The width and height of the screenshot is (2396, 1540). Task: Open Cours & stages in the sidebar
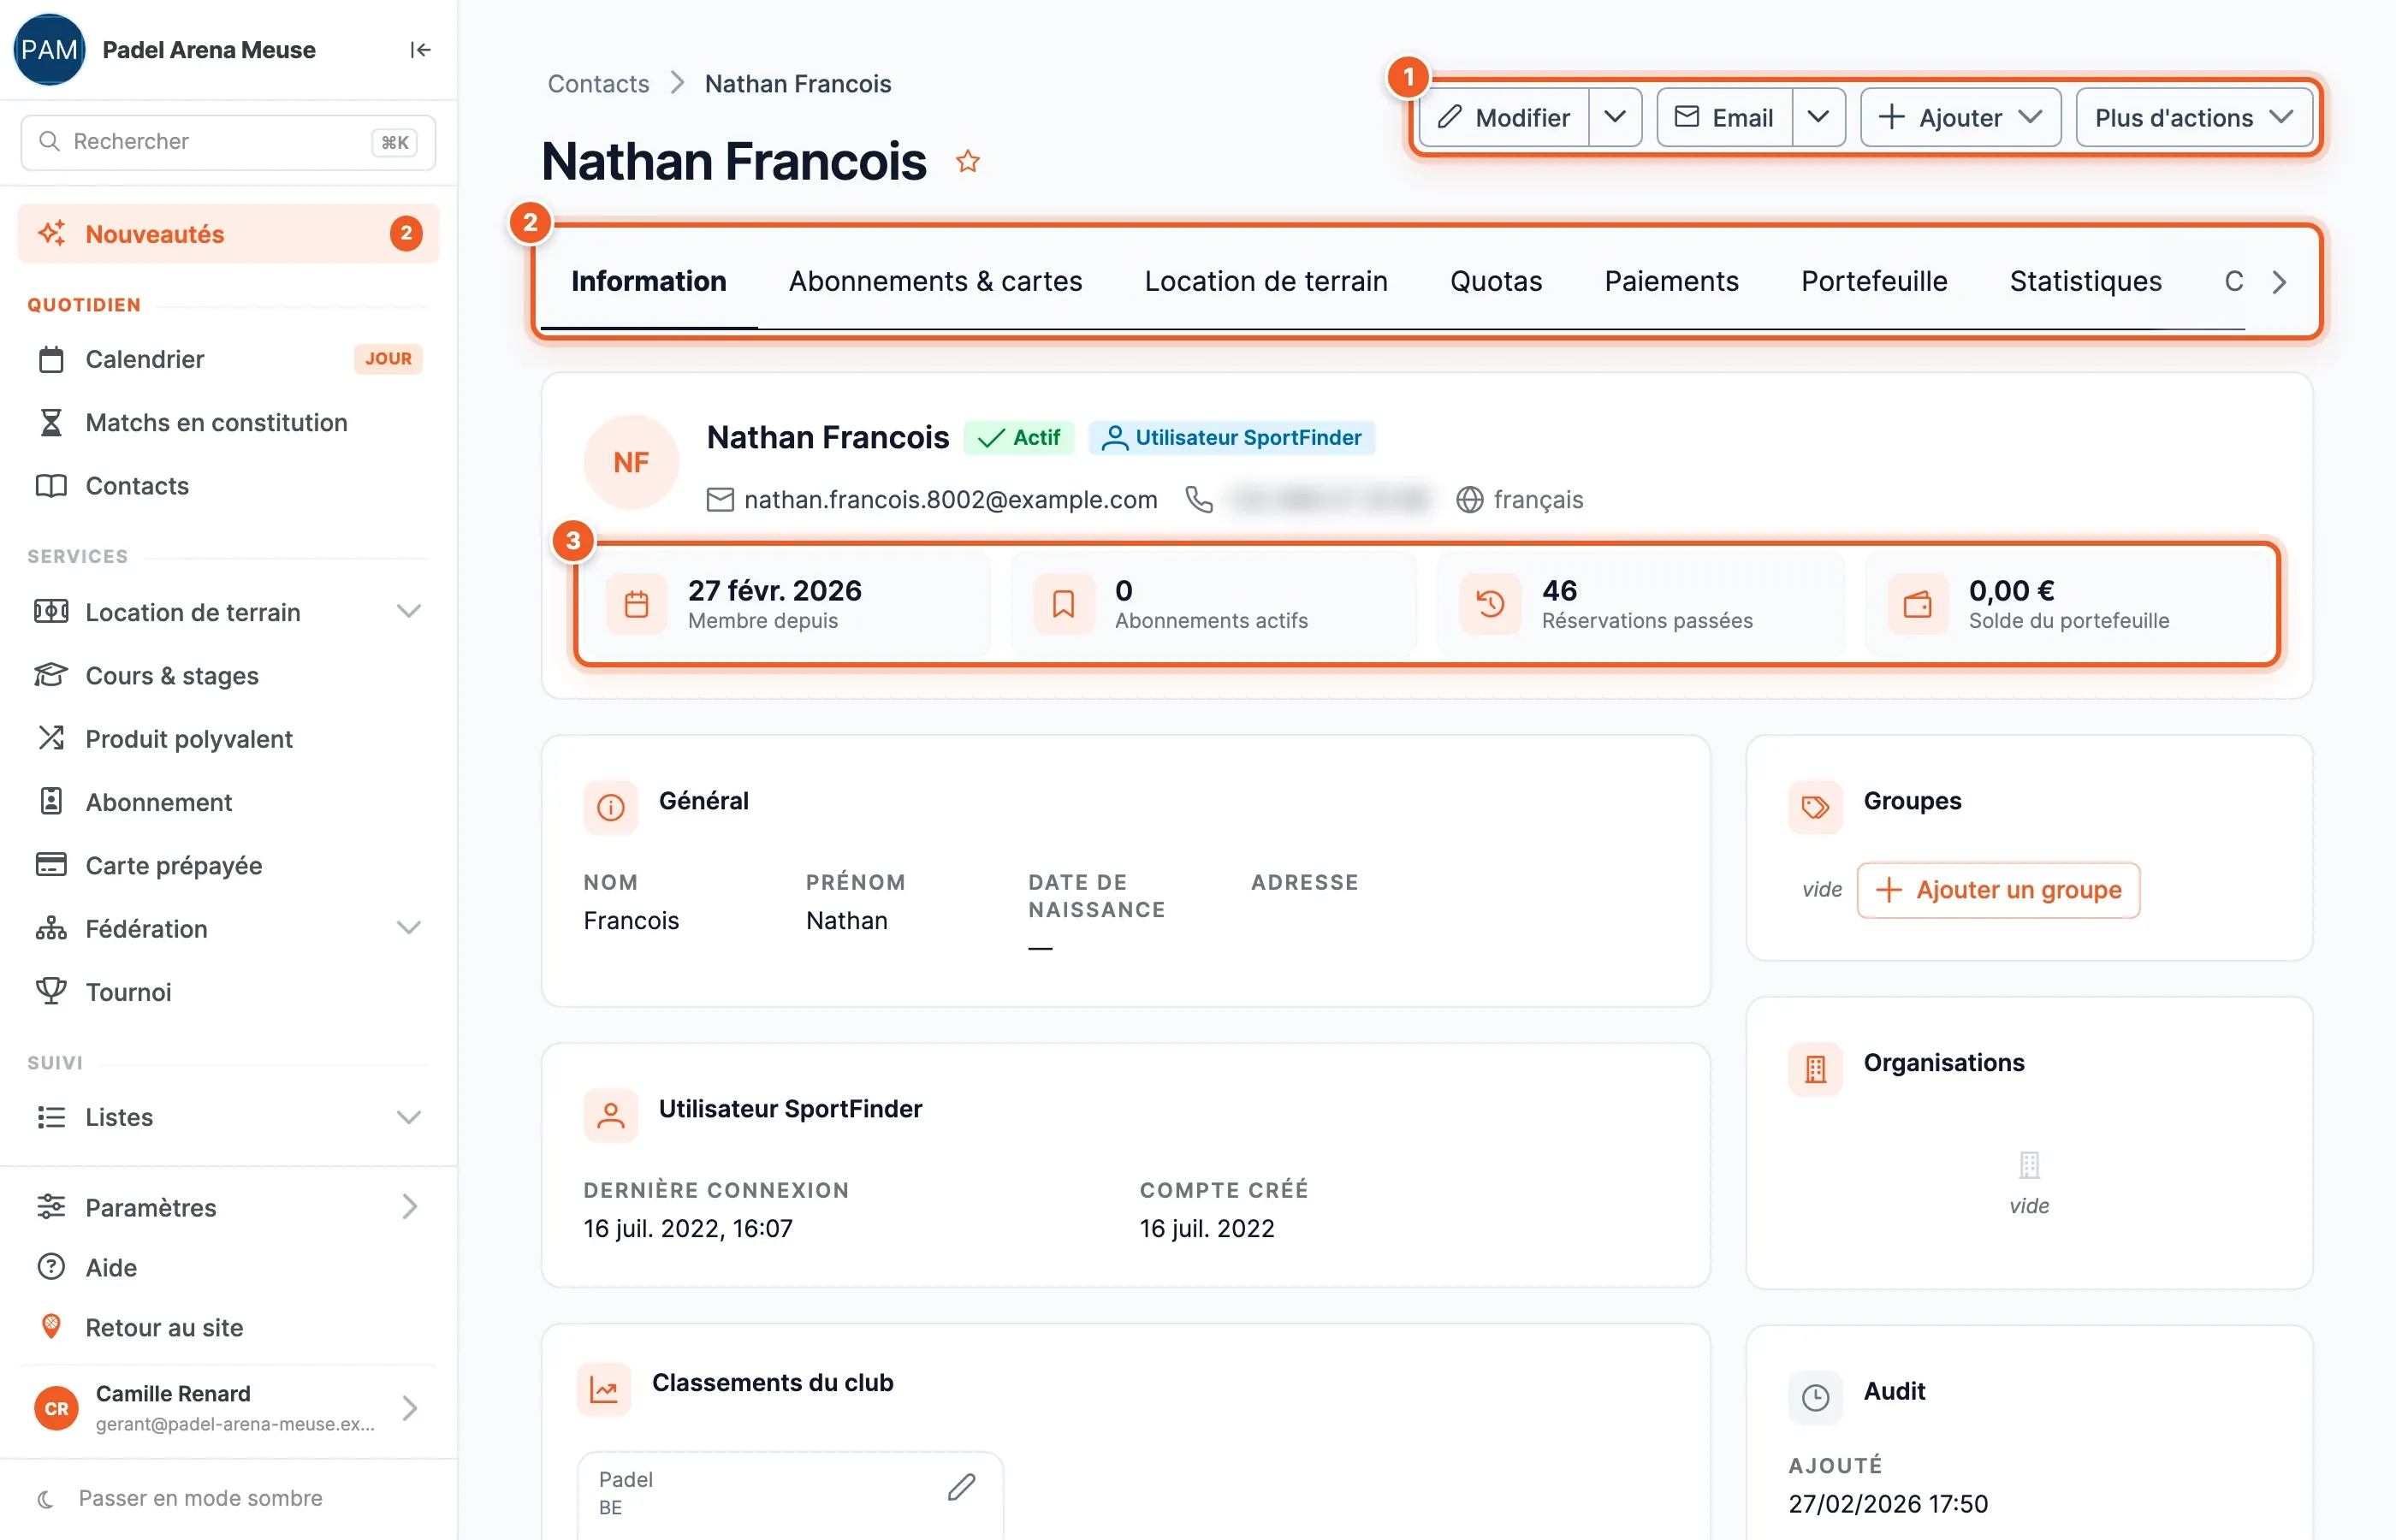[x=228, y=675]
